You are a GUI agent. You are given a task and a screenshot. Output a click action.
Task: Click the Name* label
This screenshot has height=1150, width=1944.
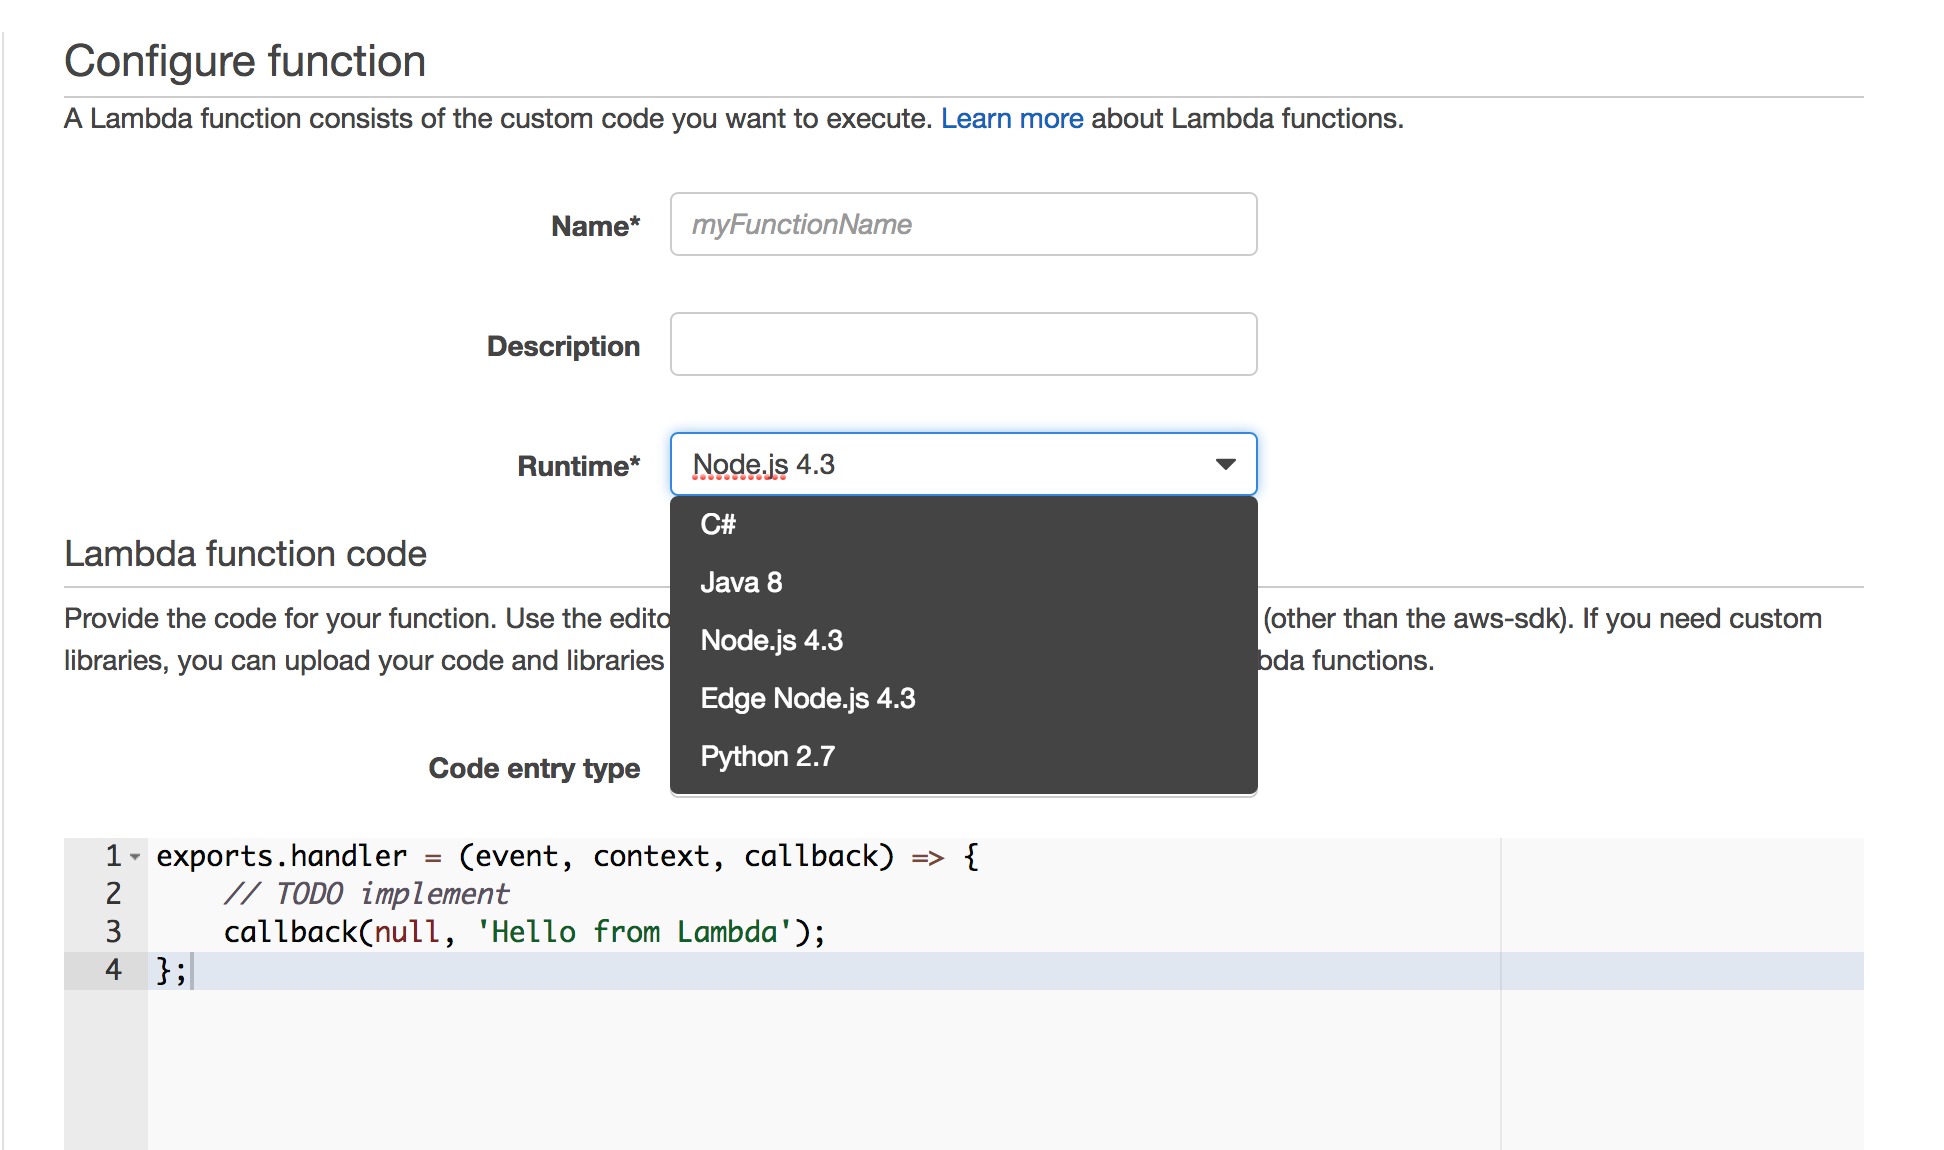[x=595, y=226]
